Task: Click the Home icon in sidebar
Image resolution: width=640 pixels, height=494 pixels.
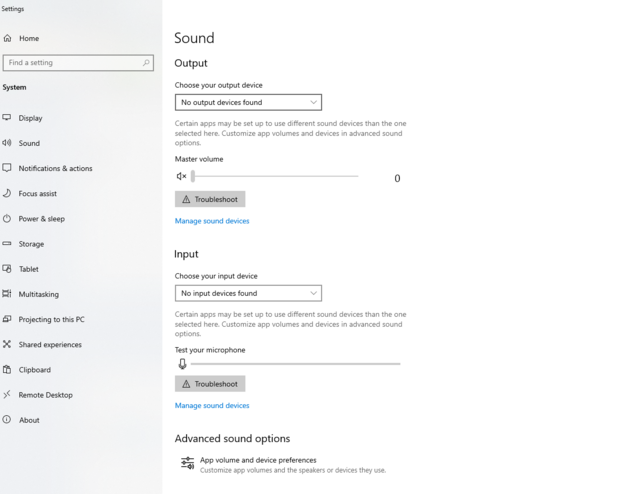Action: pos(8,38)
